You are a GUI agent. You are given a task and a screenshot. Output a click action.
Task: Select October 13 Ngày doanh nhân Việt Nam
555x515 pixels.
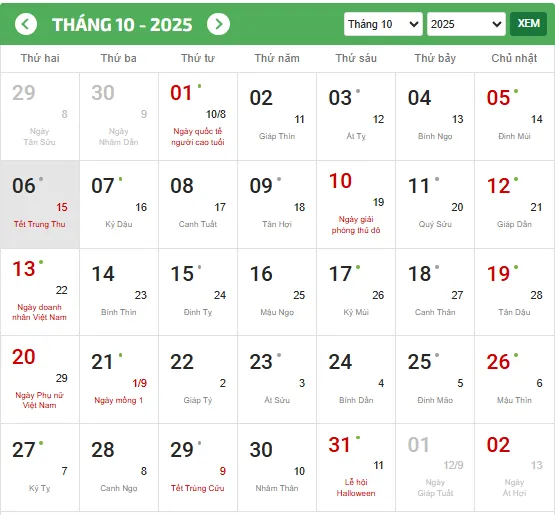(x=40, y=292)
